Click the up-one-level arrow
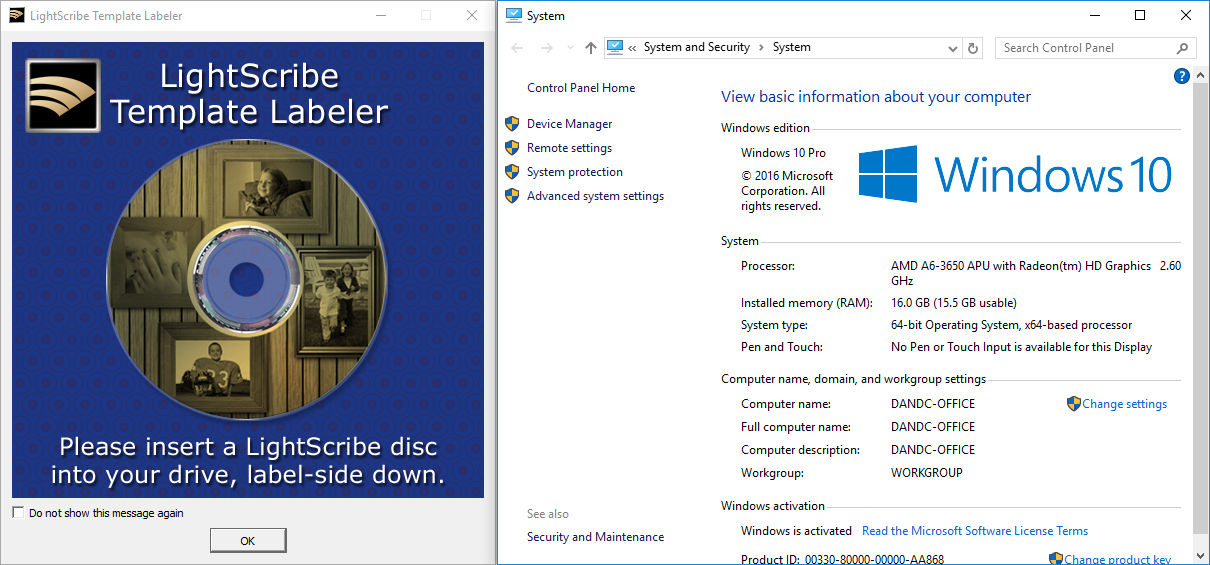Screen dimensions: 1210x565 (590, 48)
